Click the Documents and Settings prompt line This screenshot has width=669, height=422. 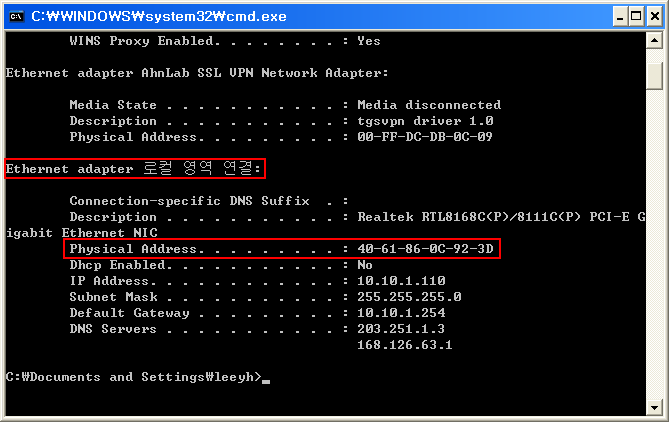(134, 377)
